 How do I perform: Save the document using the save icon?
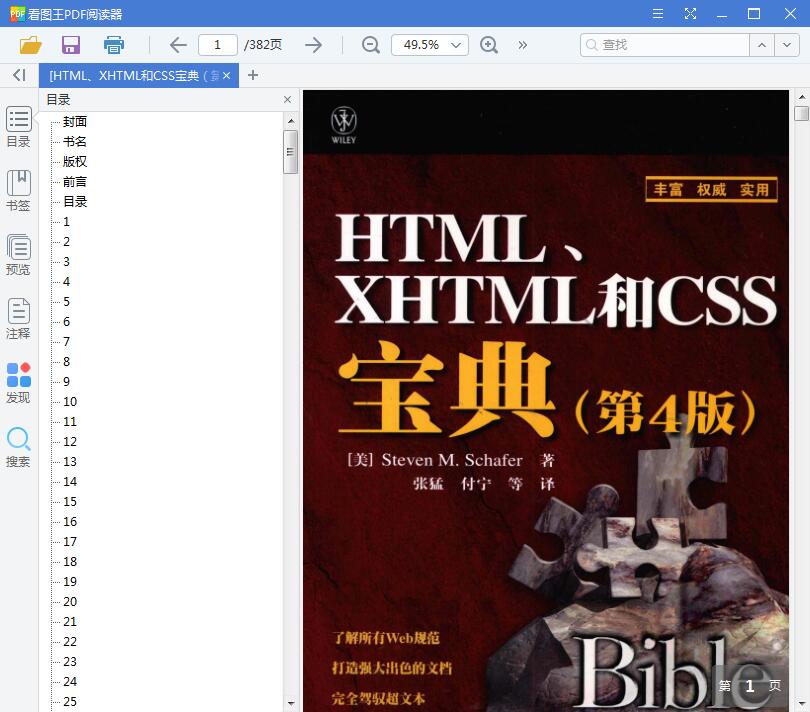tap(70, 45)
